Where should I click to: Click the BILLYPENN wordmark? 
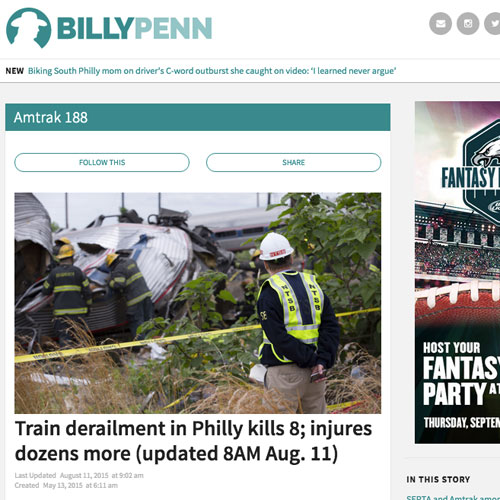coord(135,28)
